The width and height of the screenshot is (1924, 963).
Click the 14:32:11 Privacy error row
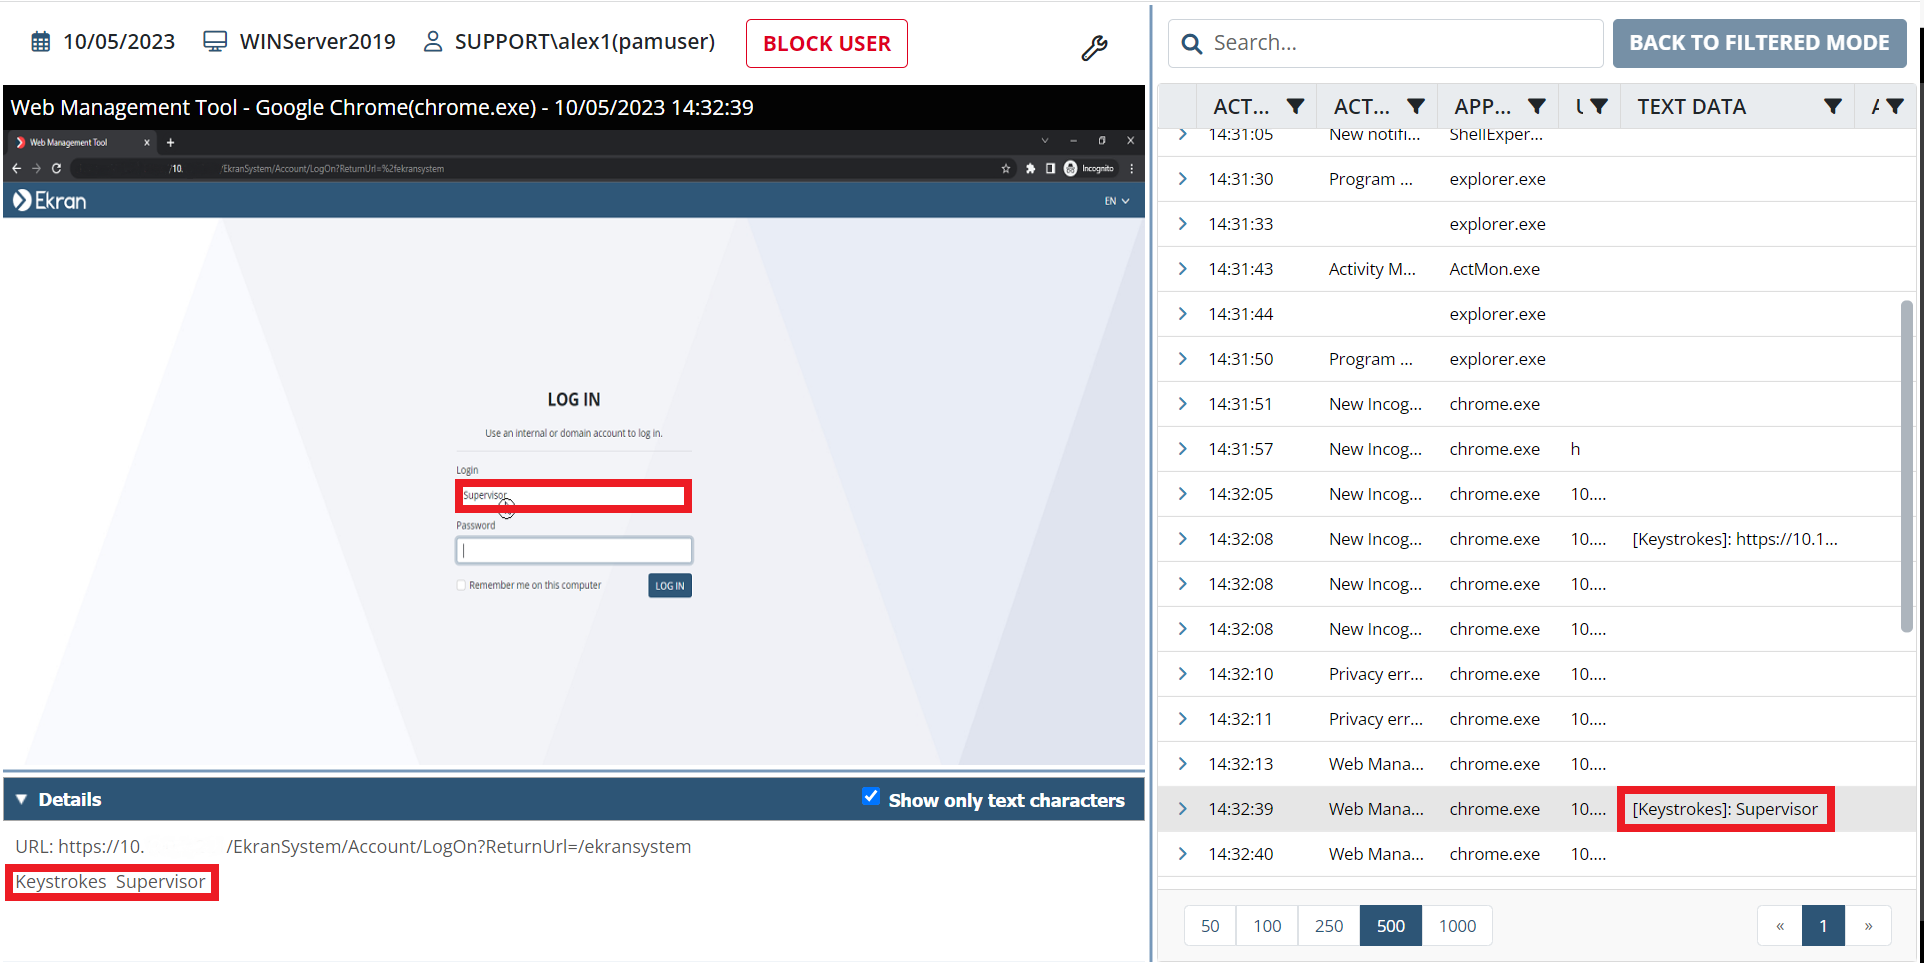[x=1535, y=719]
